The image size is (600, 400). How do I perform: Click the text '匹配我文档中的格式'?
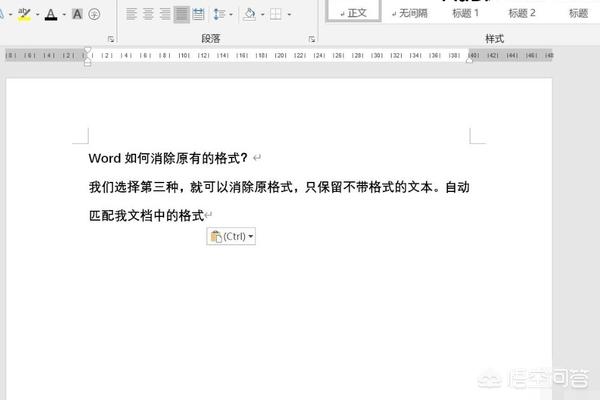pos(146,216)
